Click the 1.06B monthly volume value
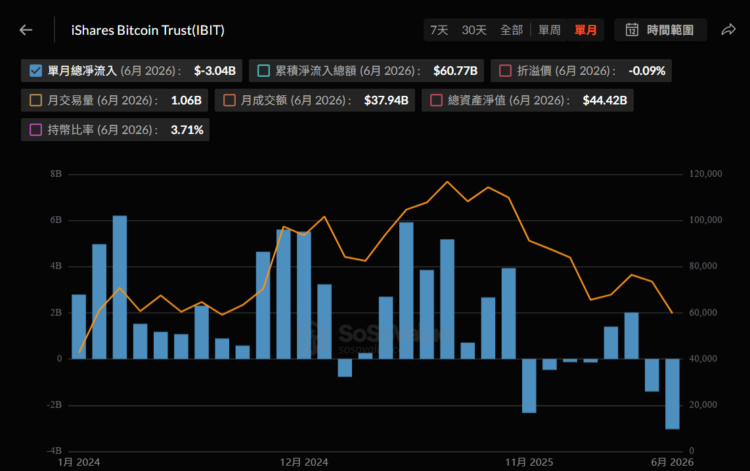This screenshot has width=750, height=471. coord(186,100)
